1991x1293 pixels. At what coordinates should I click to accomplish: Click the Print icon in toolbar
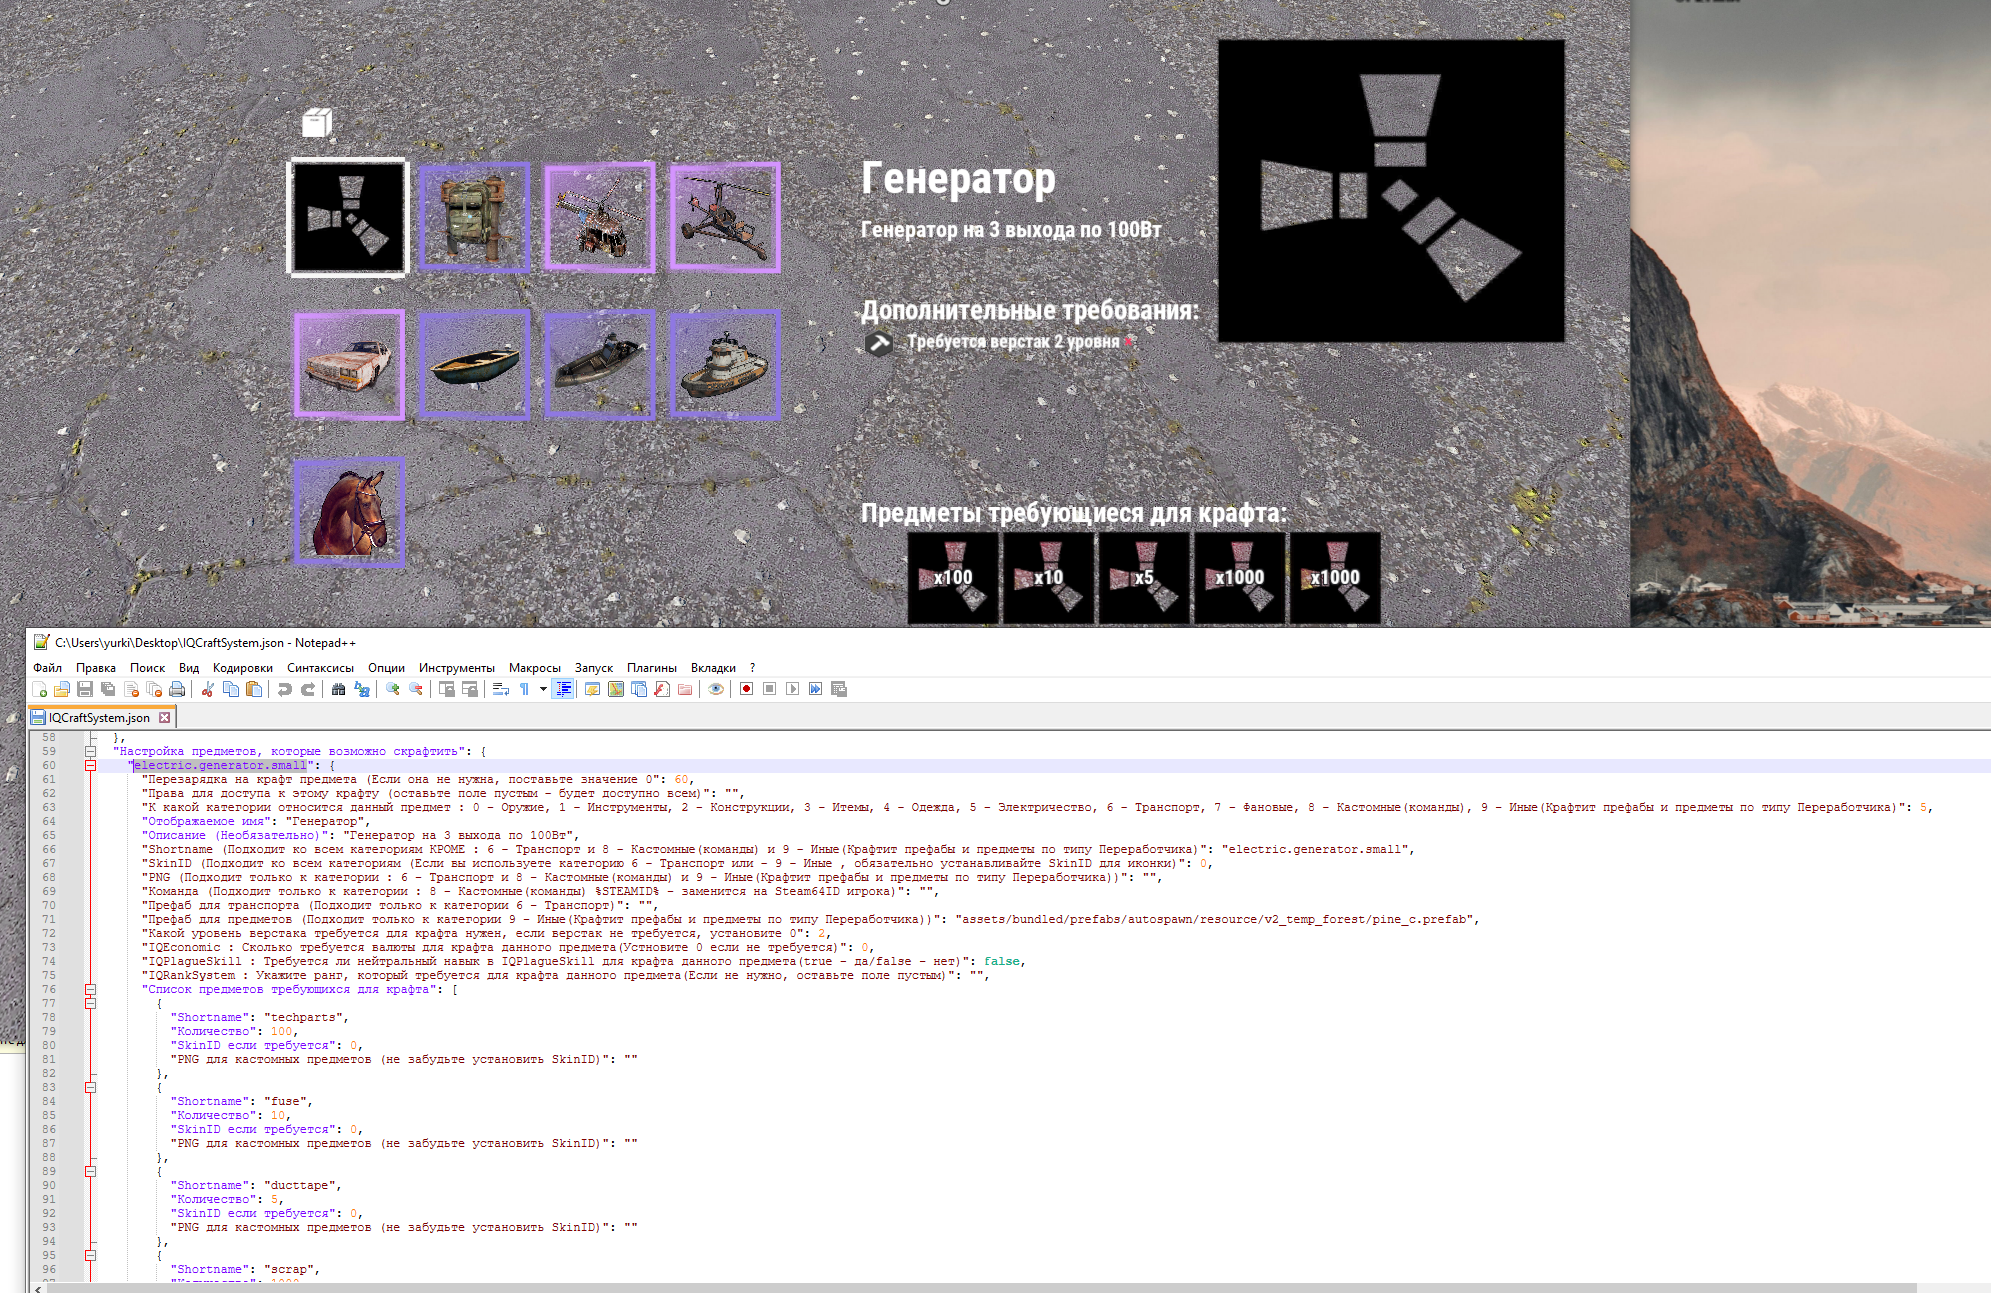coord(177,689)
